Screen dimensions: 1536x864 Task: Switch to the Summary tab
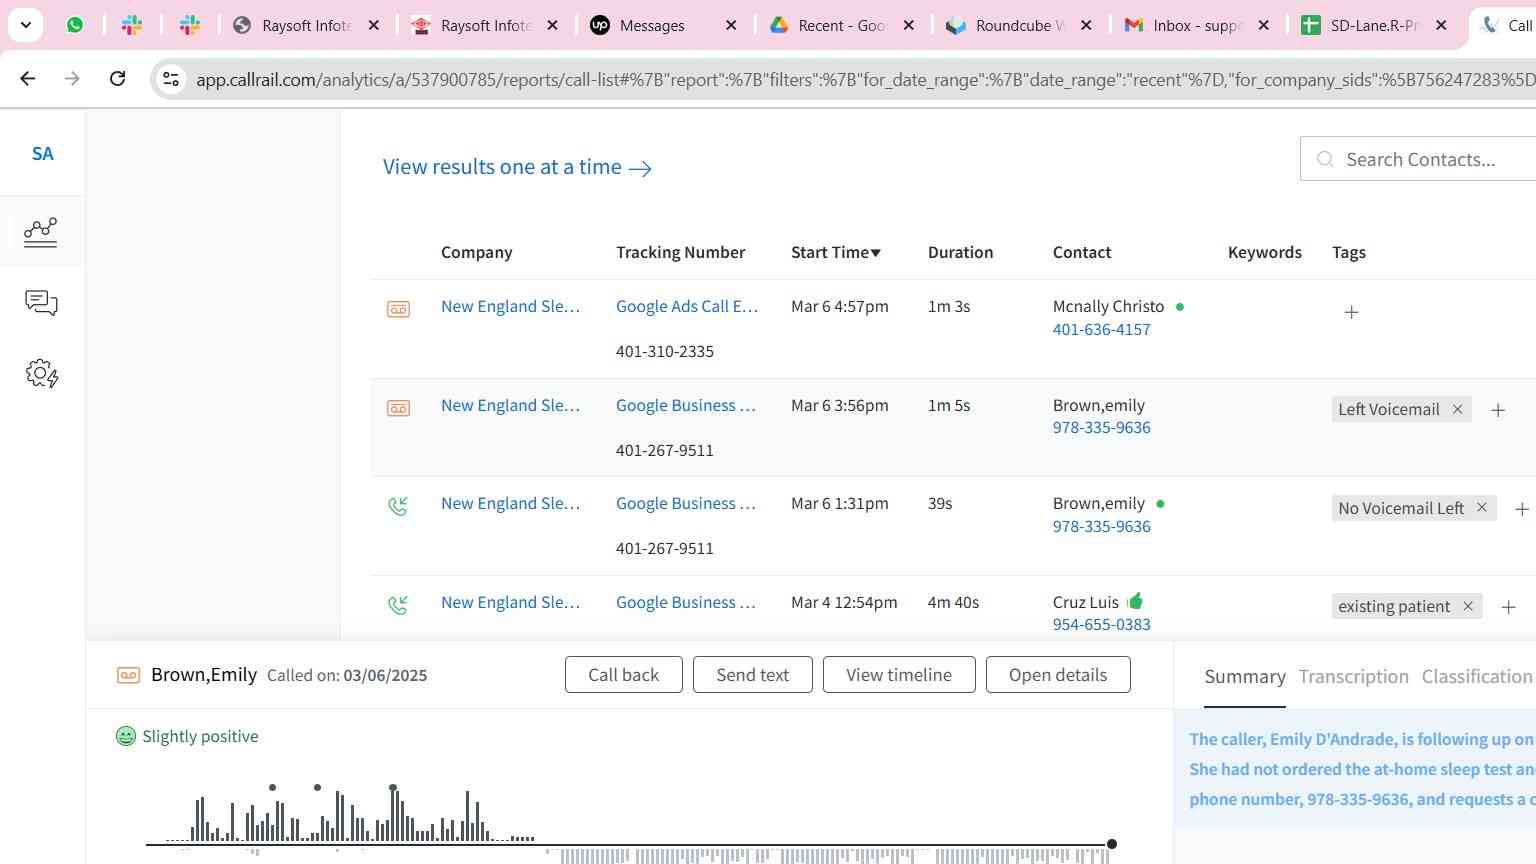coord(1245,677)
